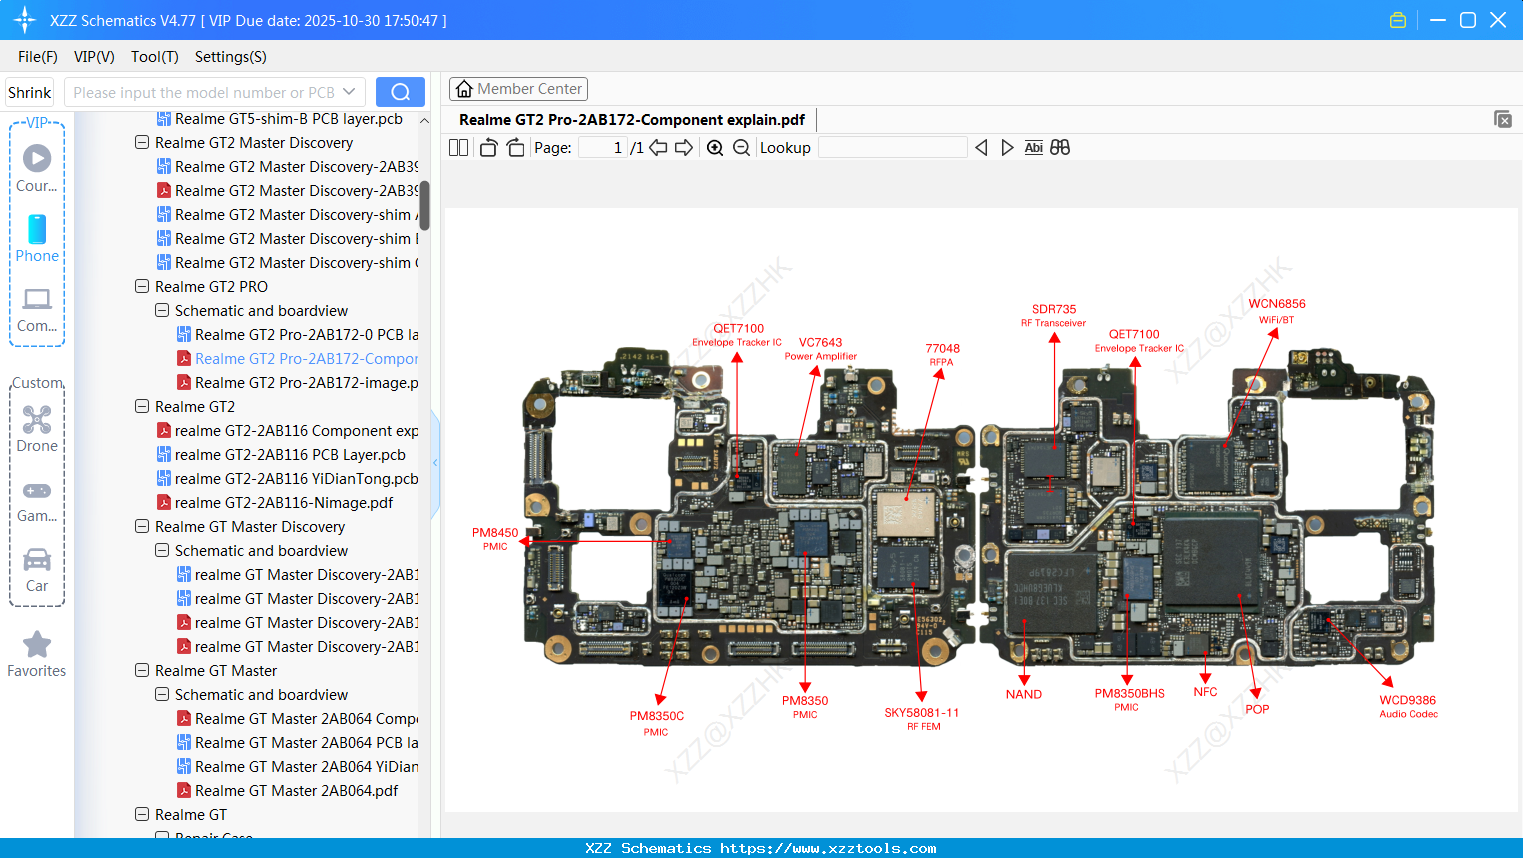Toggle the two-page layout view icon
The width and height of the screenshot is (1523, 858).
click(458, 148)
